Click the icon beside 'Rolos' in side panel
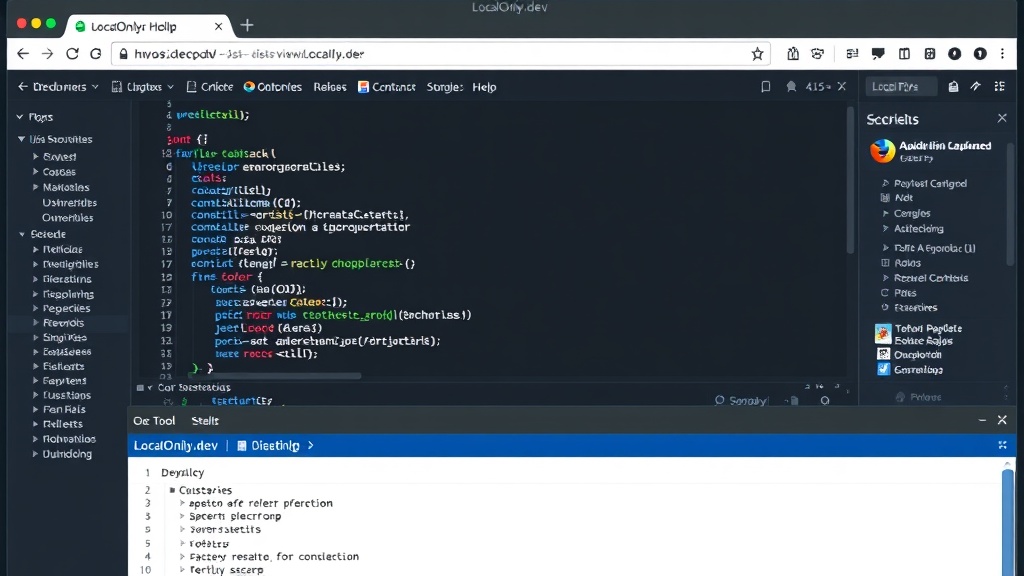The height and width of the screenshot is (576, 1024). tap(886, 263)
